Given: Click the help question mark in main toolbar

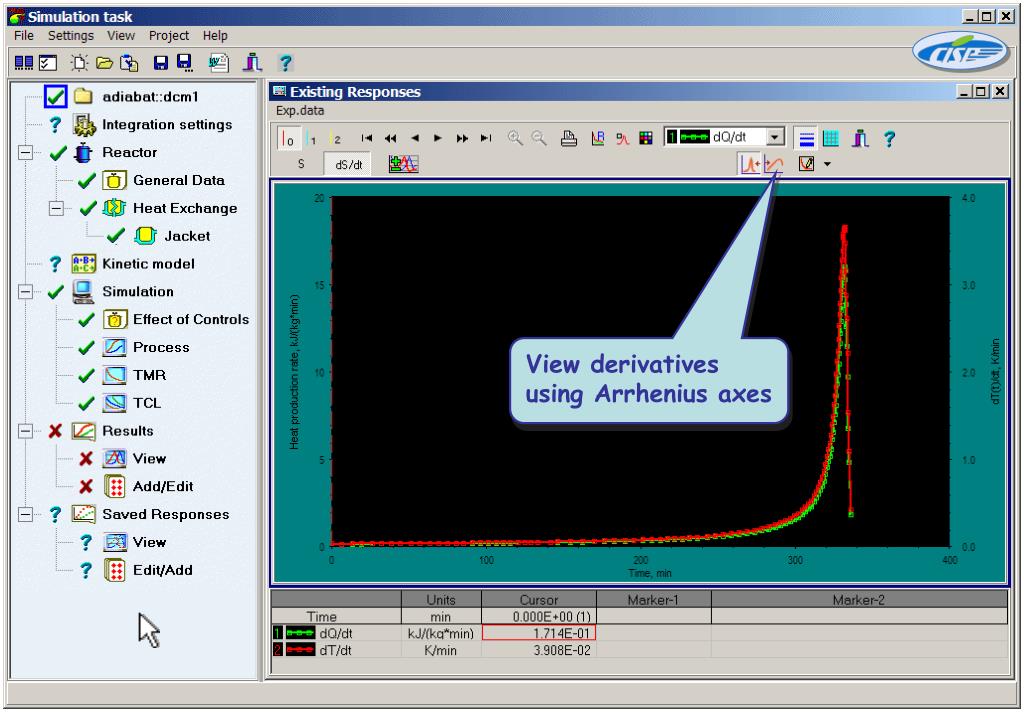Looking at the screenshot, I should pyautogui.click(x=285, y=63).
